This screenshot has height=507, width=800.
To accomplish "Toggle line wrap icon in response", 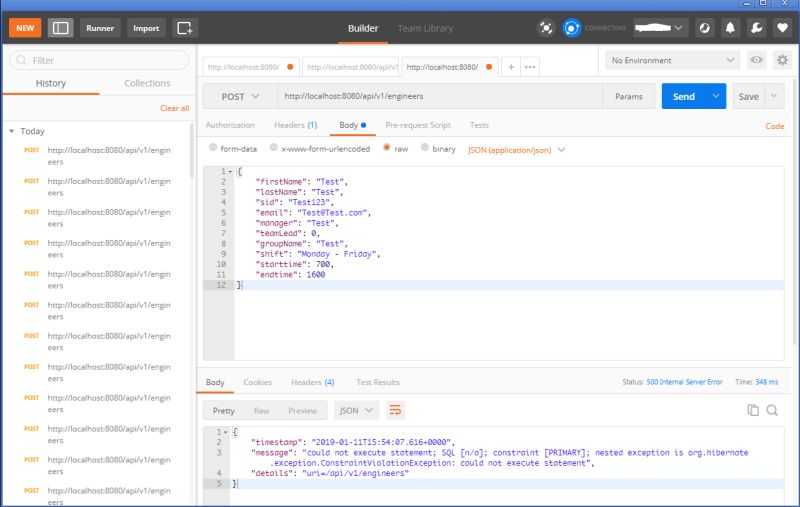I will [395, 410].
